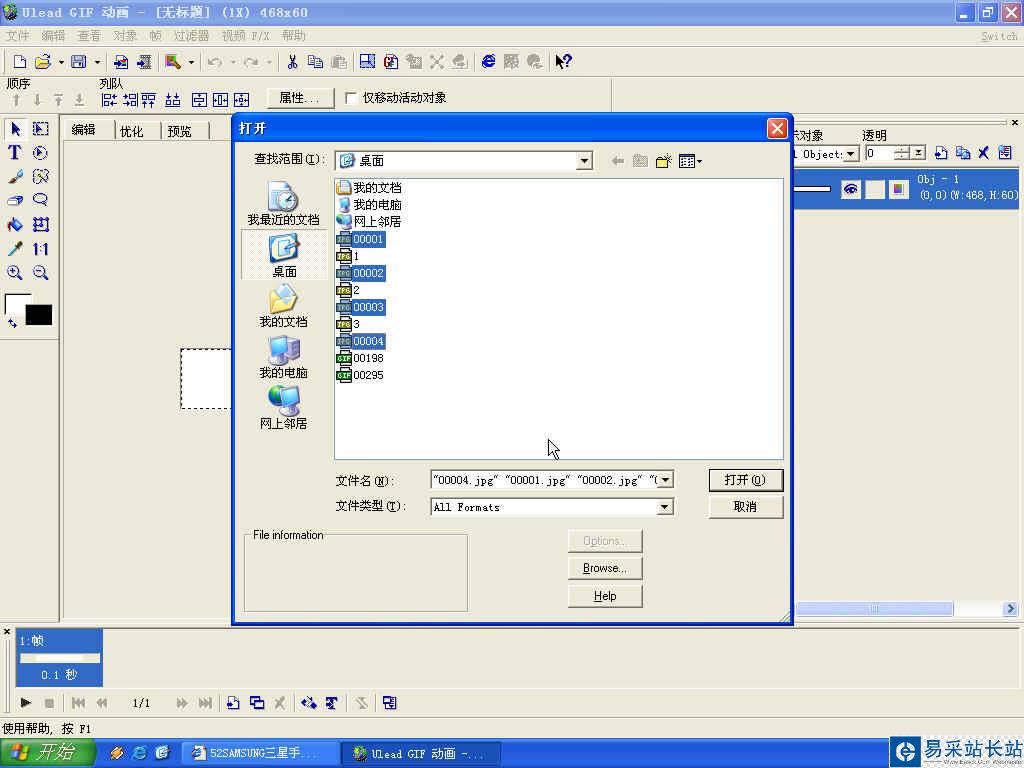Image resolution: width=1024 pixels, height=768 pixels.
Task: Click the Add frame icon in frame toolbar
Action: 233,703
